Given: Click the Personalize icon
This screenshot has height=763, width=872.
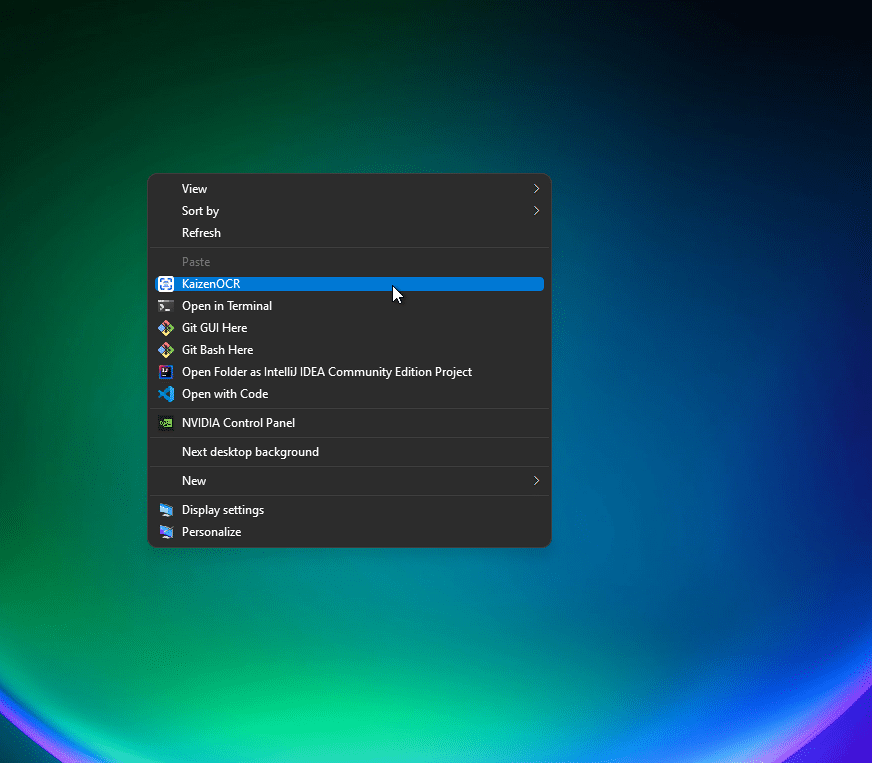Looking at the screenshot, I should [166, 532].
